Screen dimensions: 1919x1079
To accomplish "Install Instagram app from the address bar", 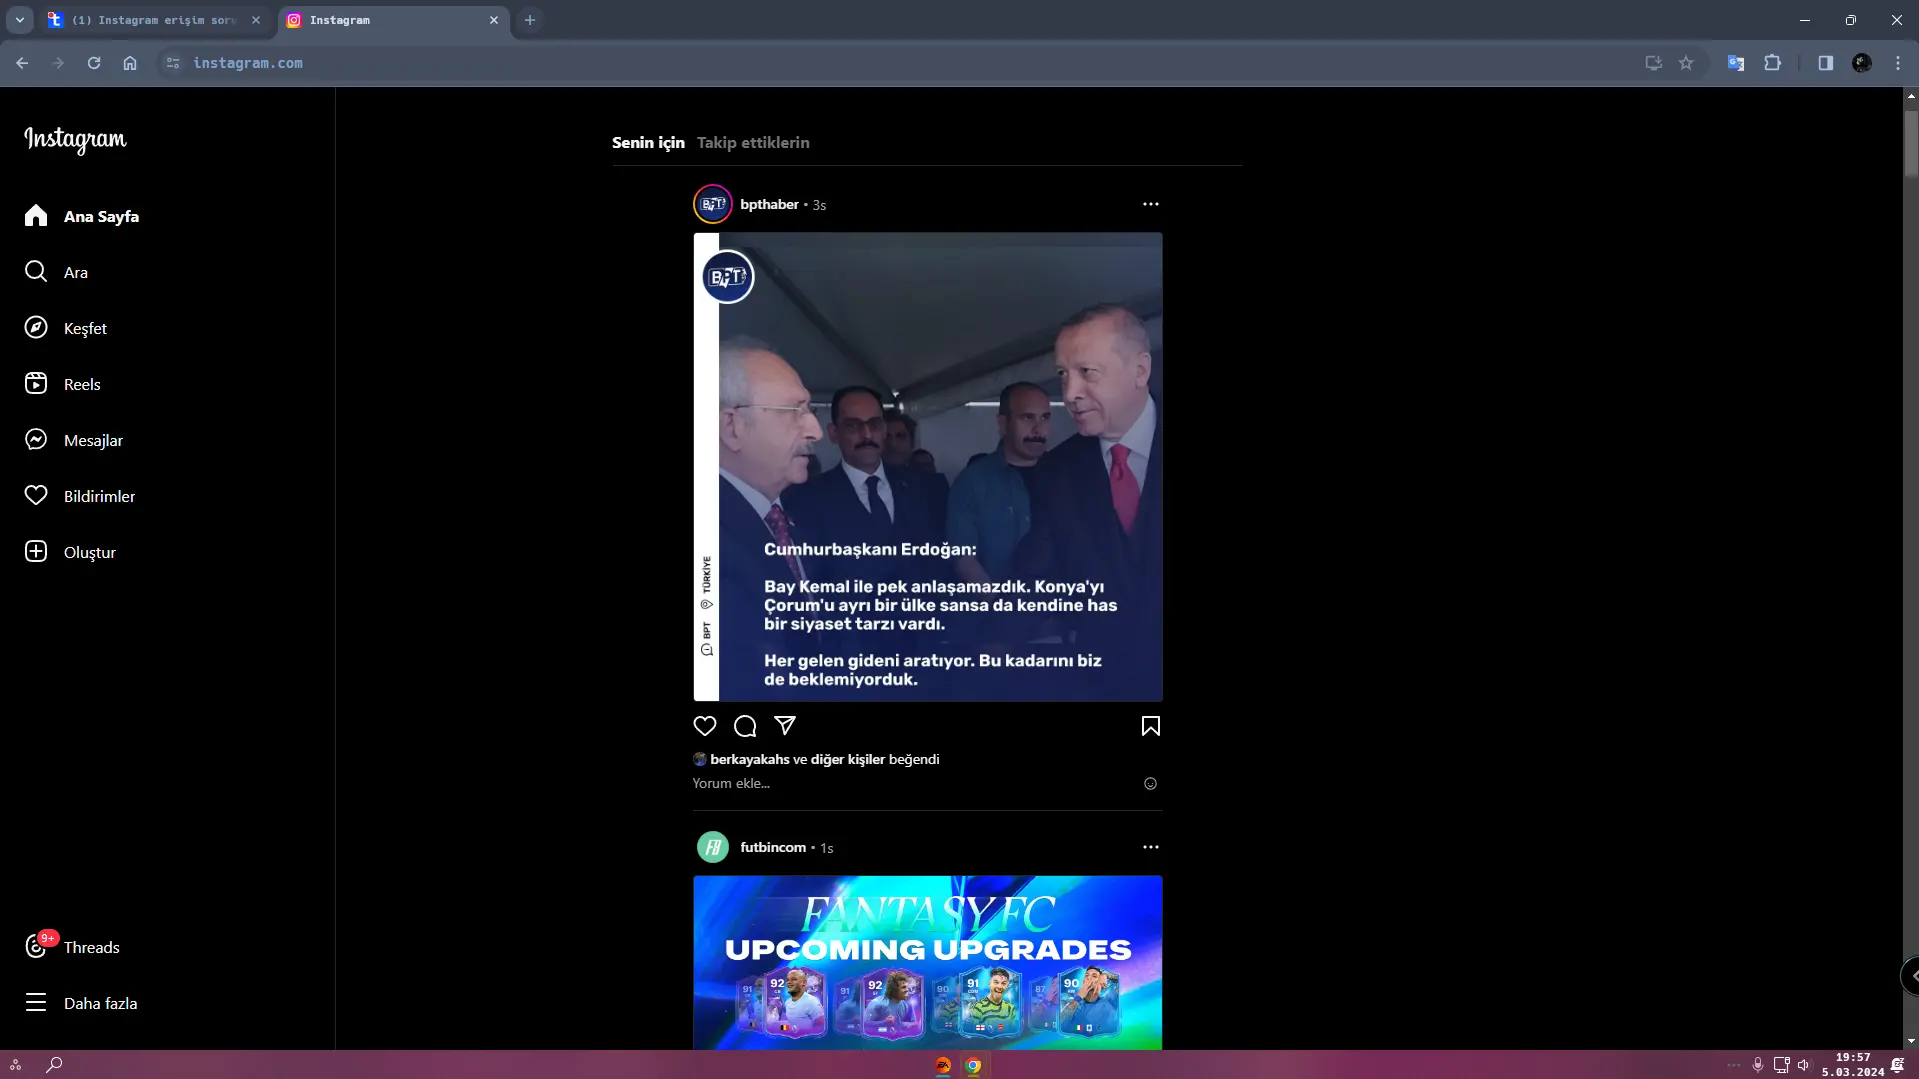I will 1653,63.
